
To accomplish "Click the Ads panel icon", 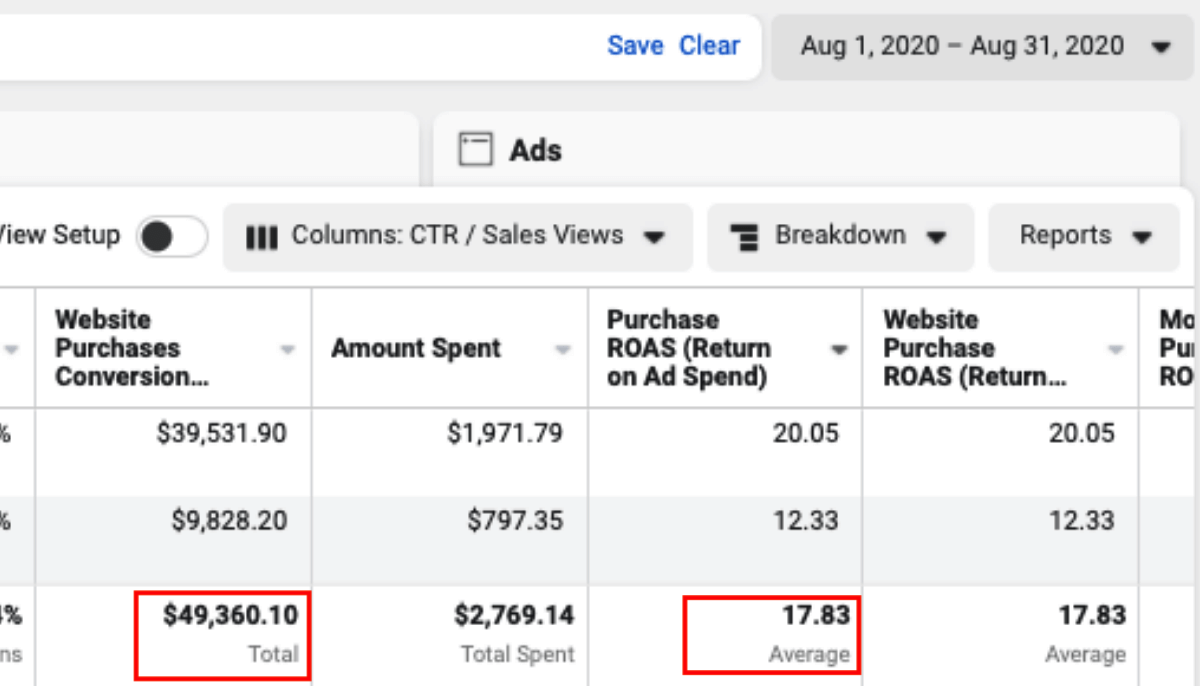I will (475, 150).
